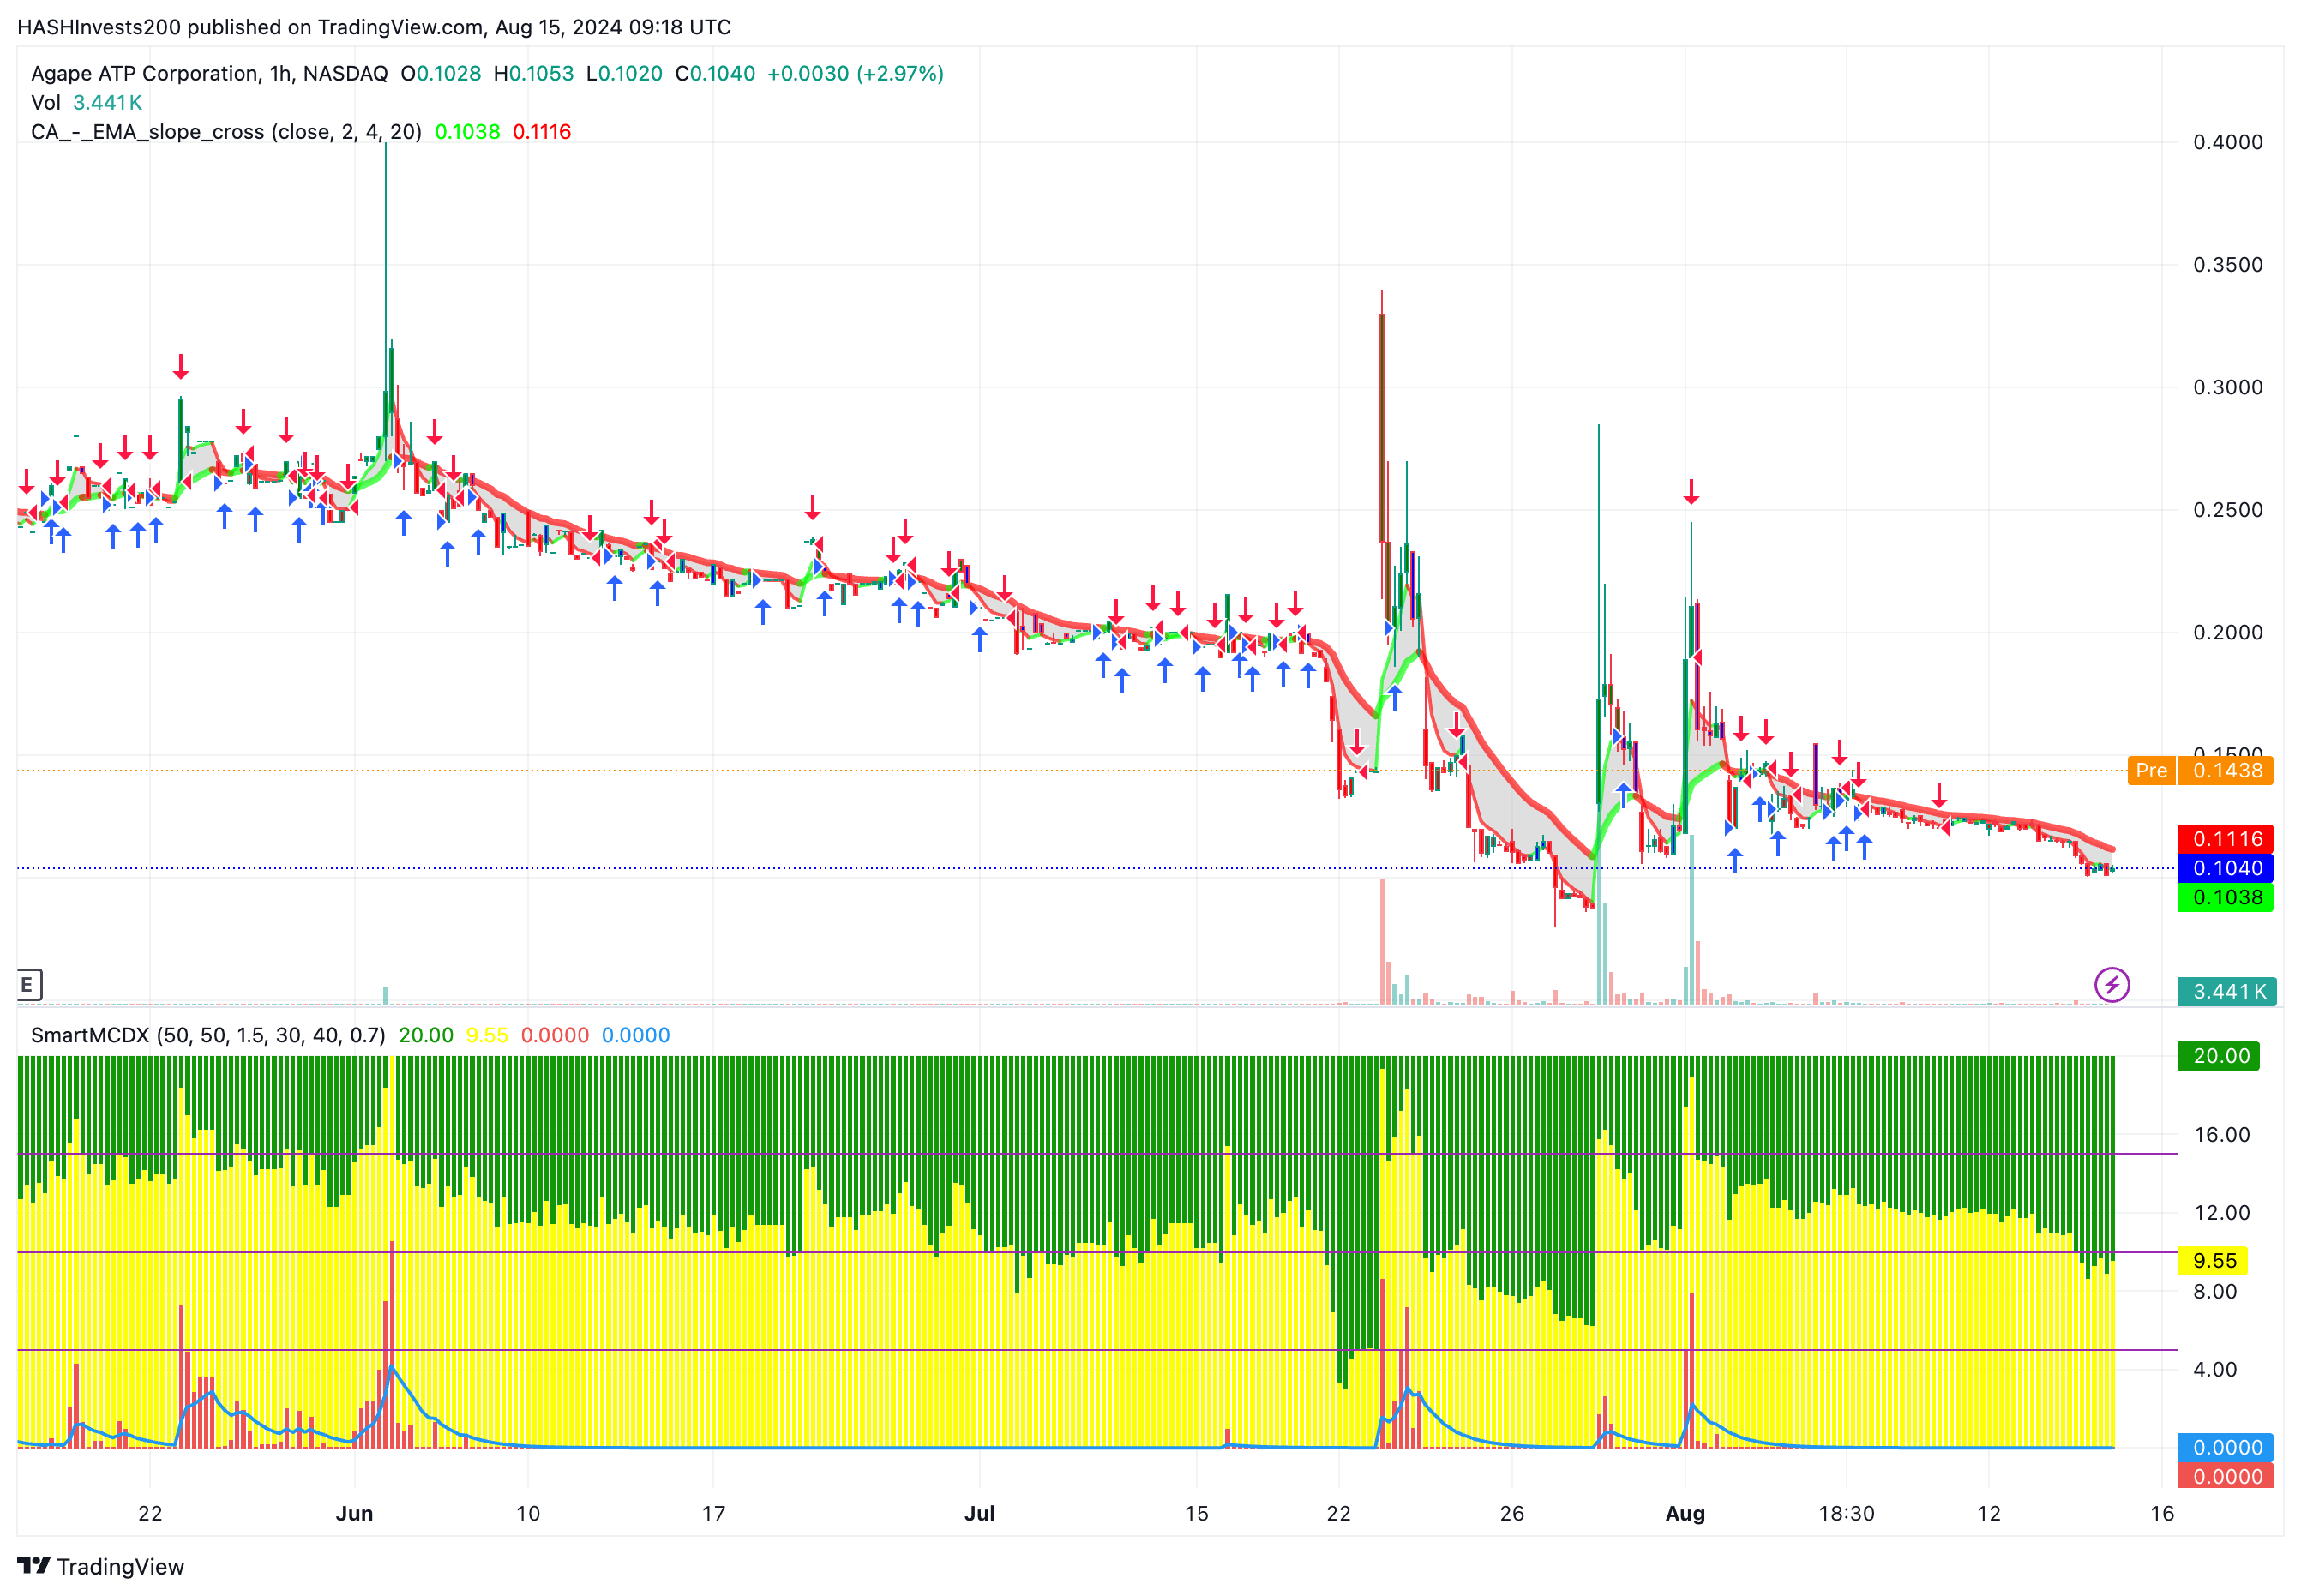This screenshot has height=1596, width=2301.
Task: Click the 4.00 indicator axis label
Action: (x=2215, y=1369)
